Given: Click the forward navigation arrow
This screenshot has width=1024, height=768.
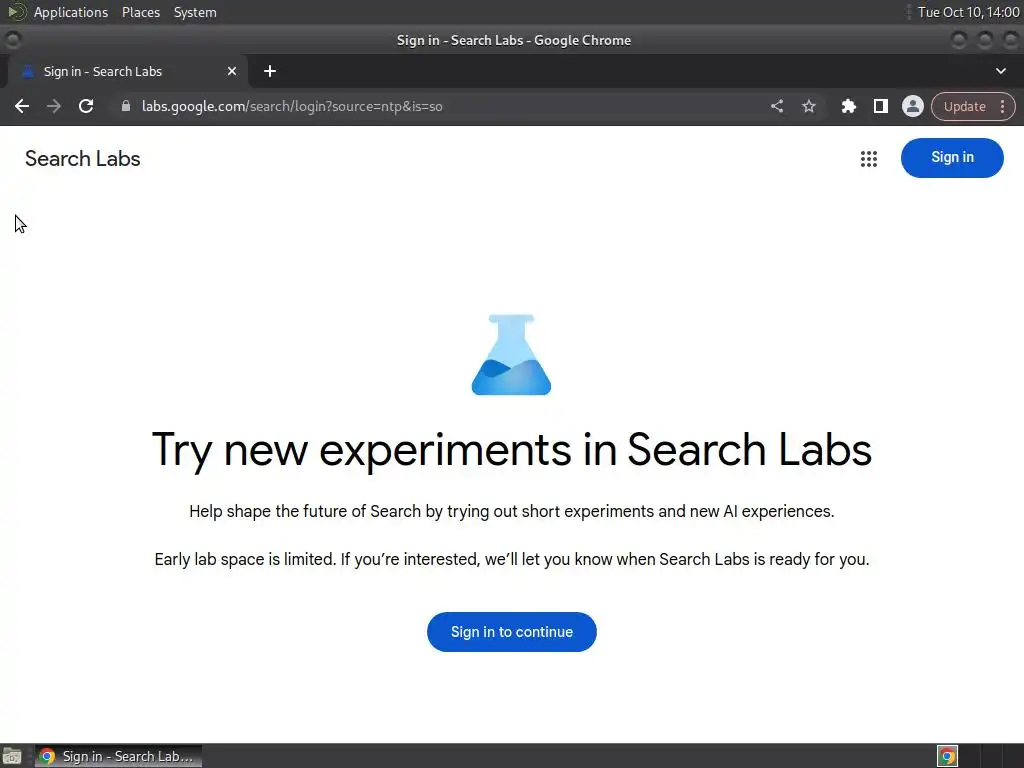Looking at the screenshot, I should tap(54, 106).
